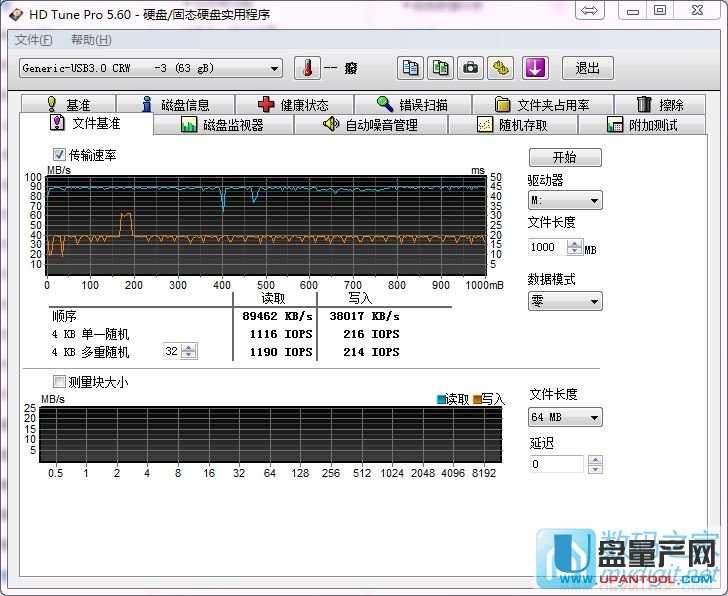The width and height of the screenshot is (728, 596).
Task: Click the sequential read value 89462 KB/s
Action: 277,316
